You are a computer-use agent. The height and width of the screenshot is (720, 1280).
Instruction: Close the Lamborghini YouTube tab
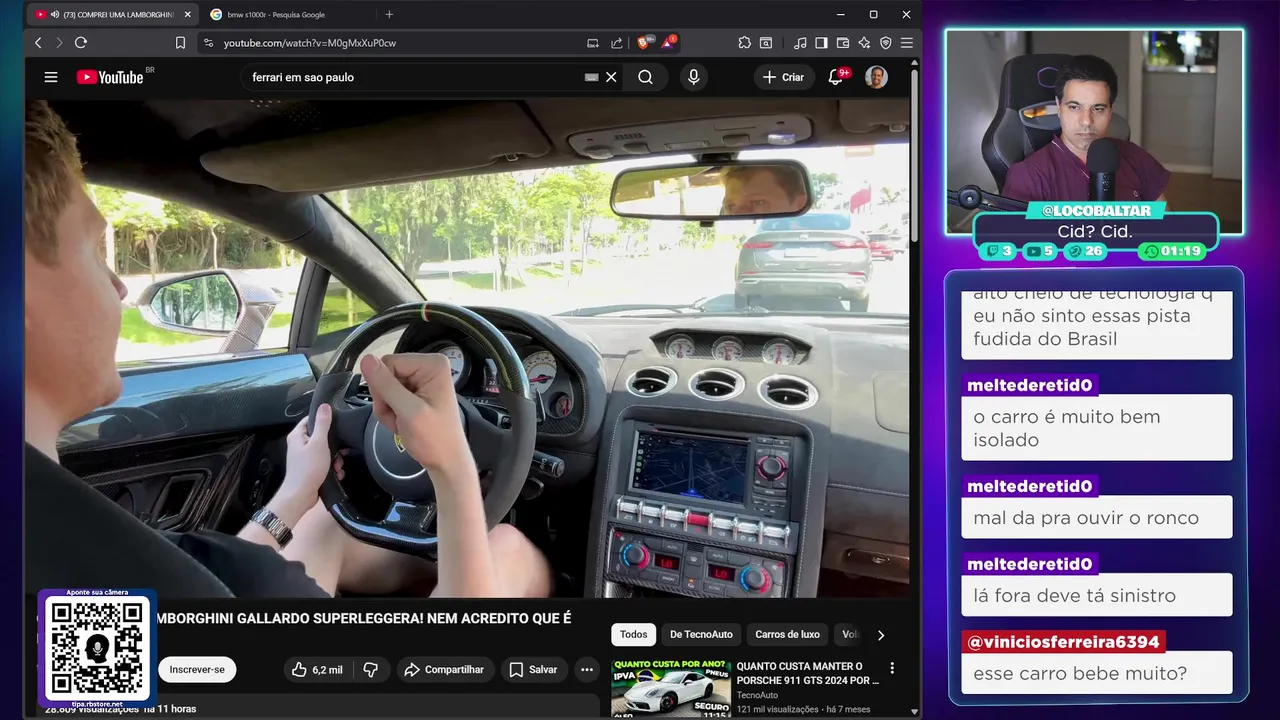pyautogui.click(x=187, y=15)
